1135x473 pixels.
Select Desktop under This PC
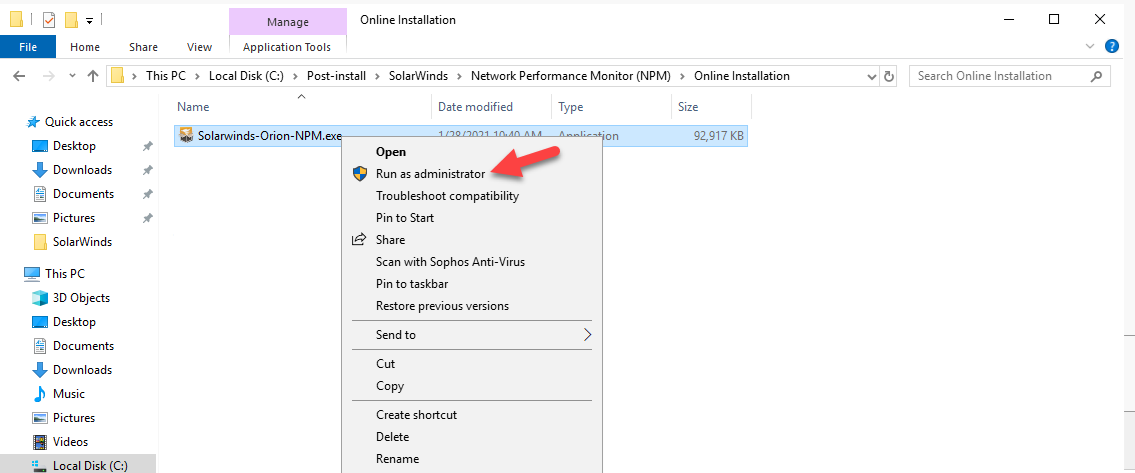74,322
